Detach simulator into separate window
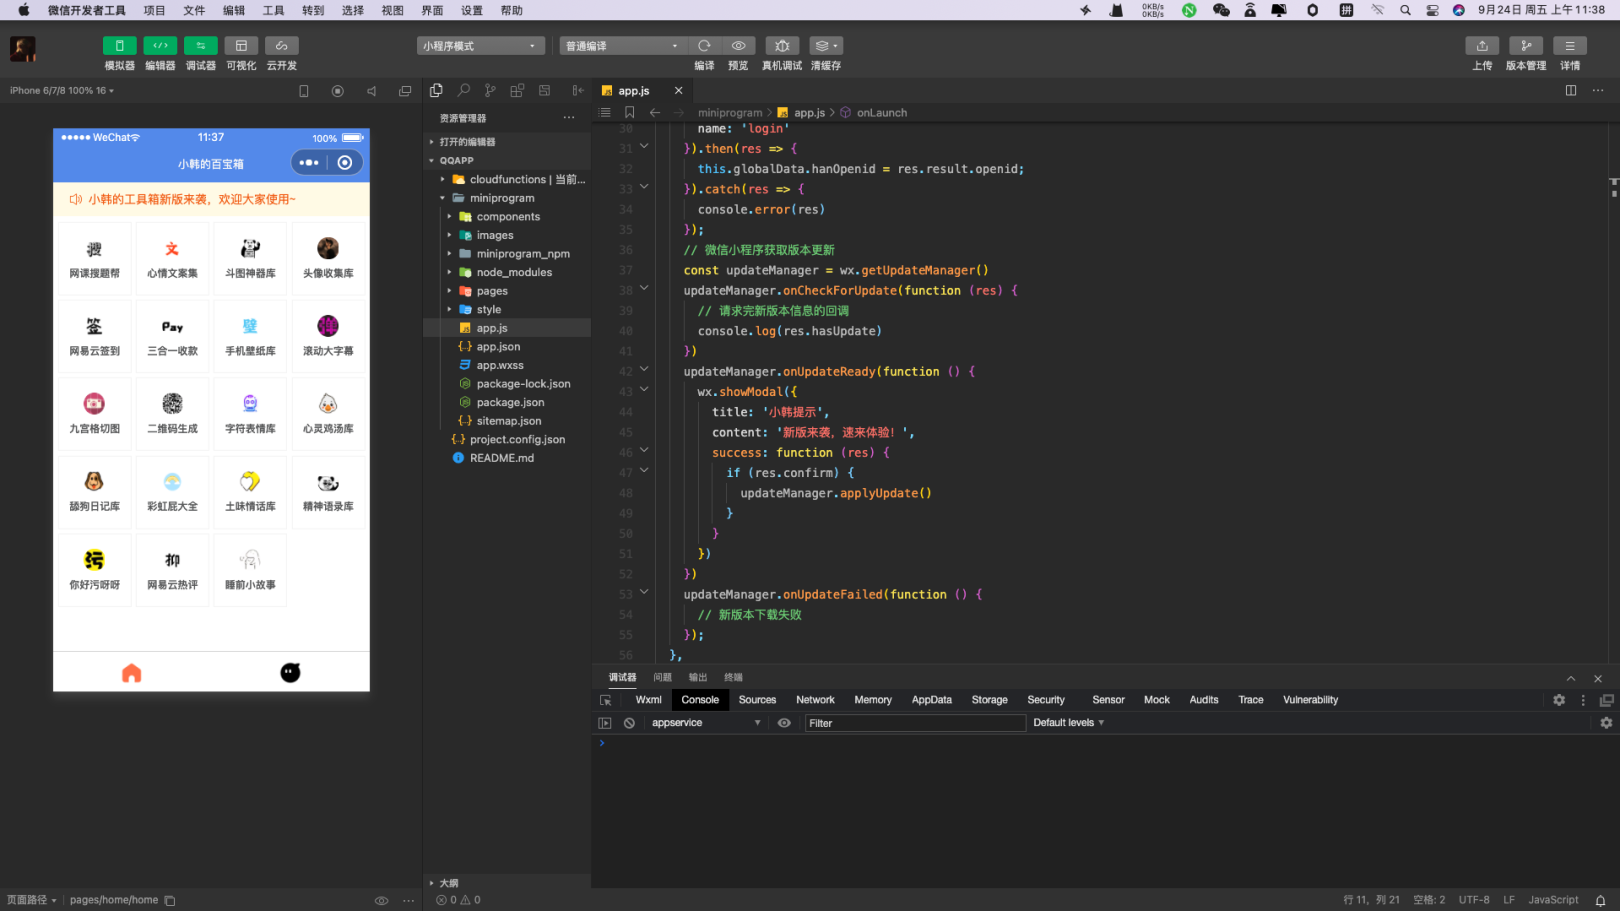 point(405,91)
